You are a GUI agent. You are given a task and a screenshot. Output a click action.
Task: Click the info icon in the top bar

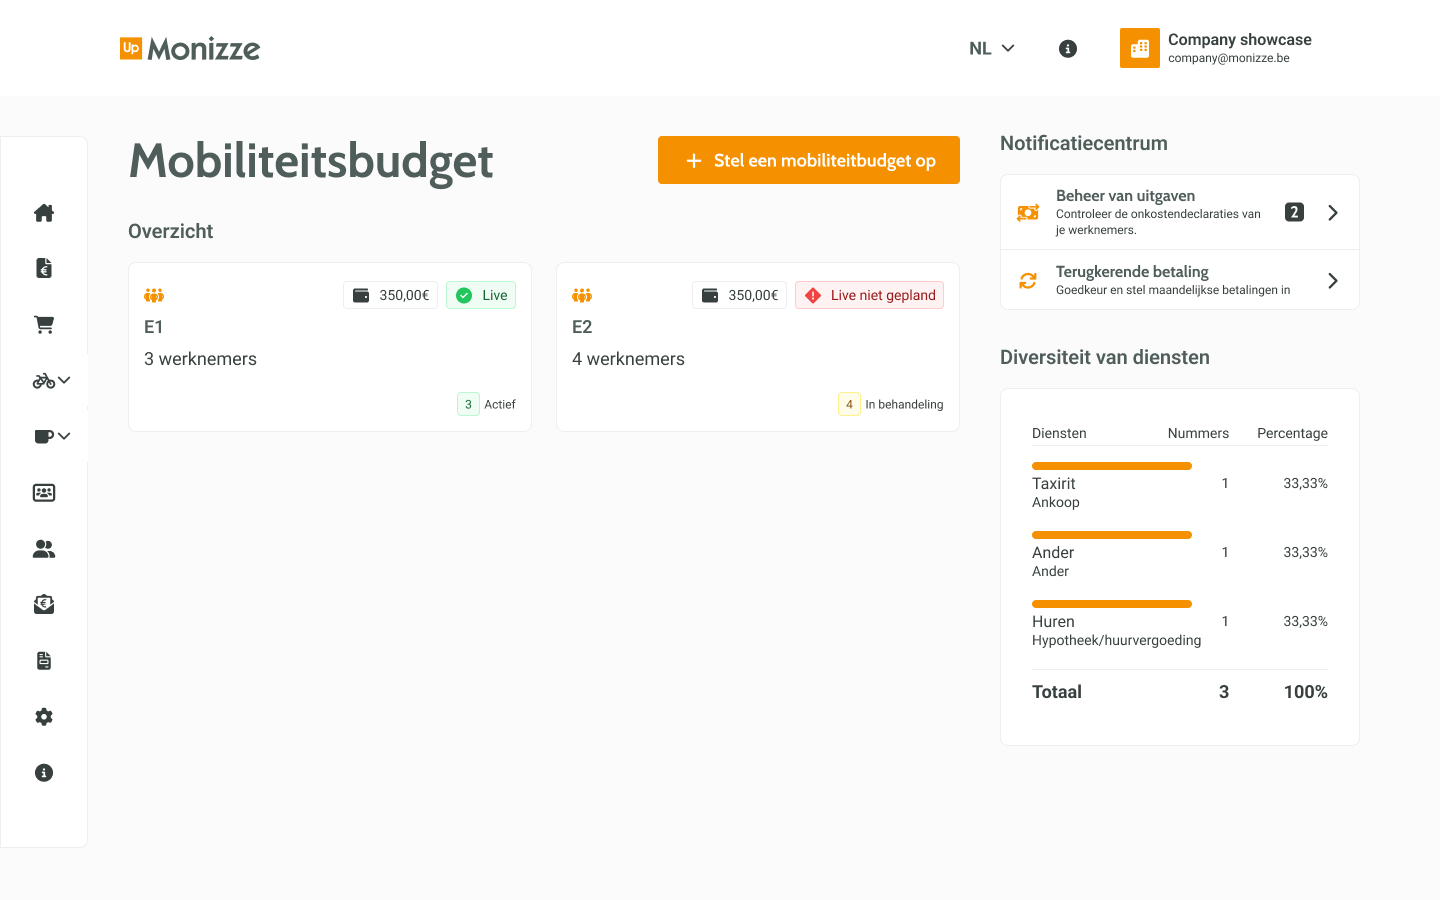(1067, 48)
